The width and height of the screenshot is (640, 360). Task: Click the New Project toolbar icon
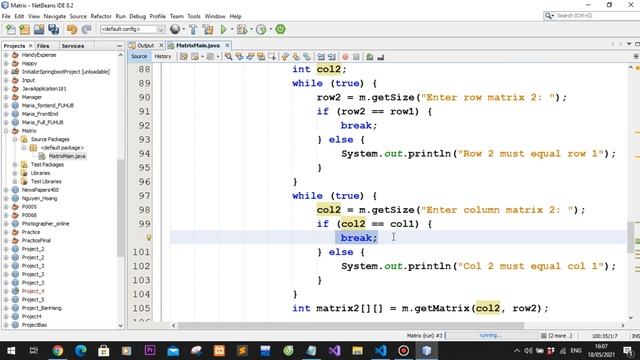coord(24,29)
